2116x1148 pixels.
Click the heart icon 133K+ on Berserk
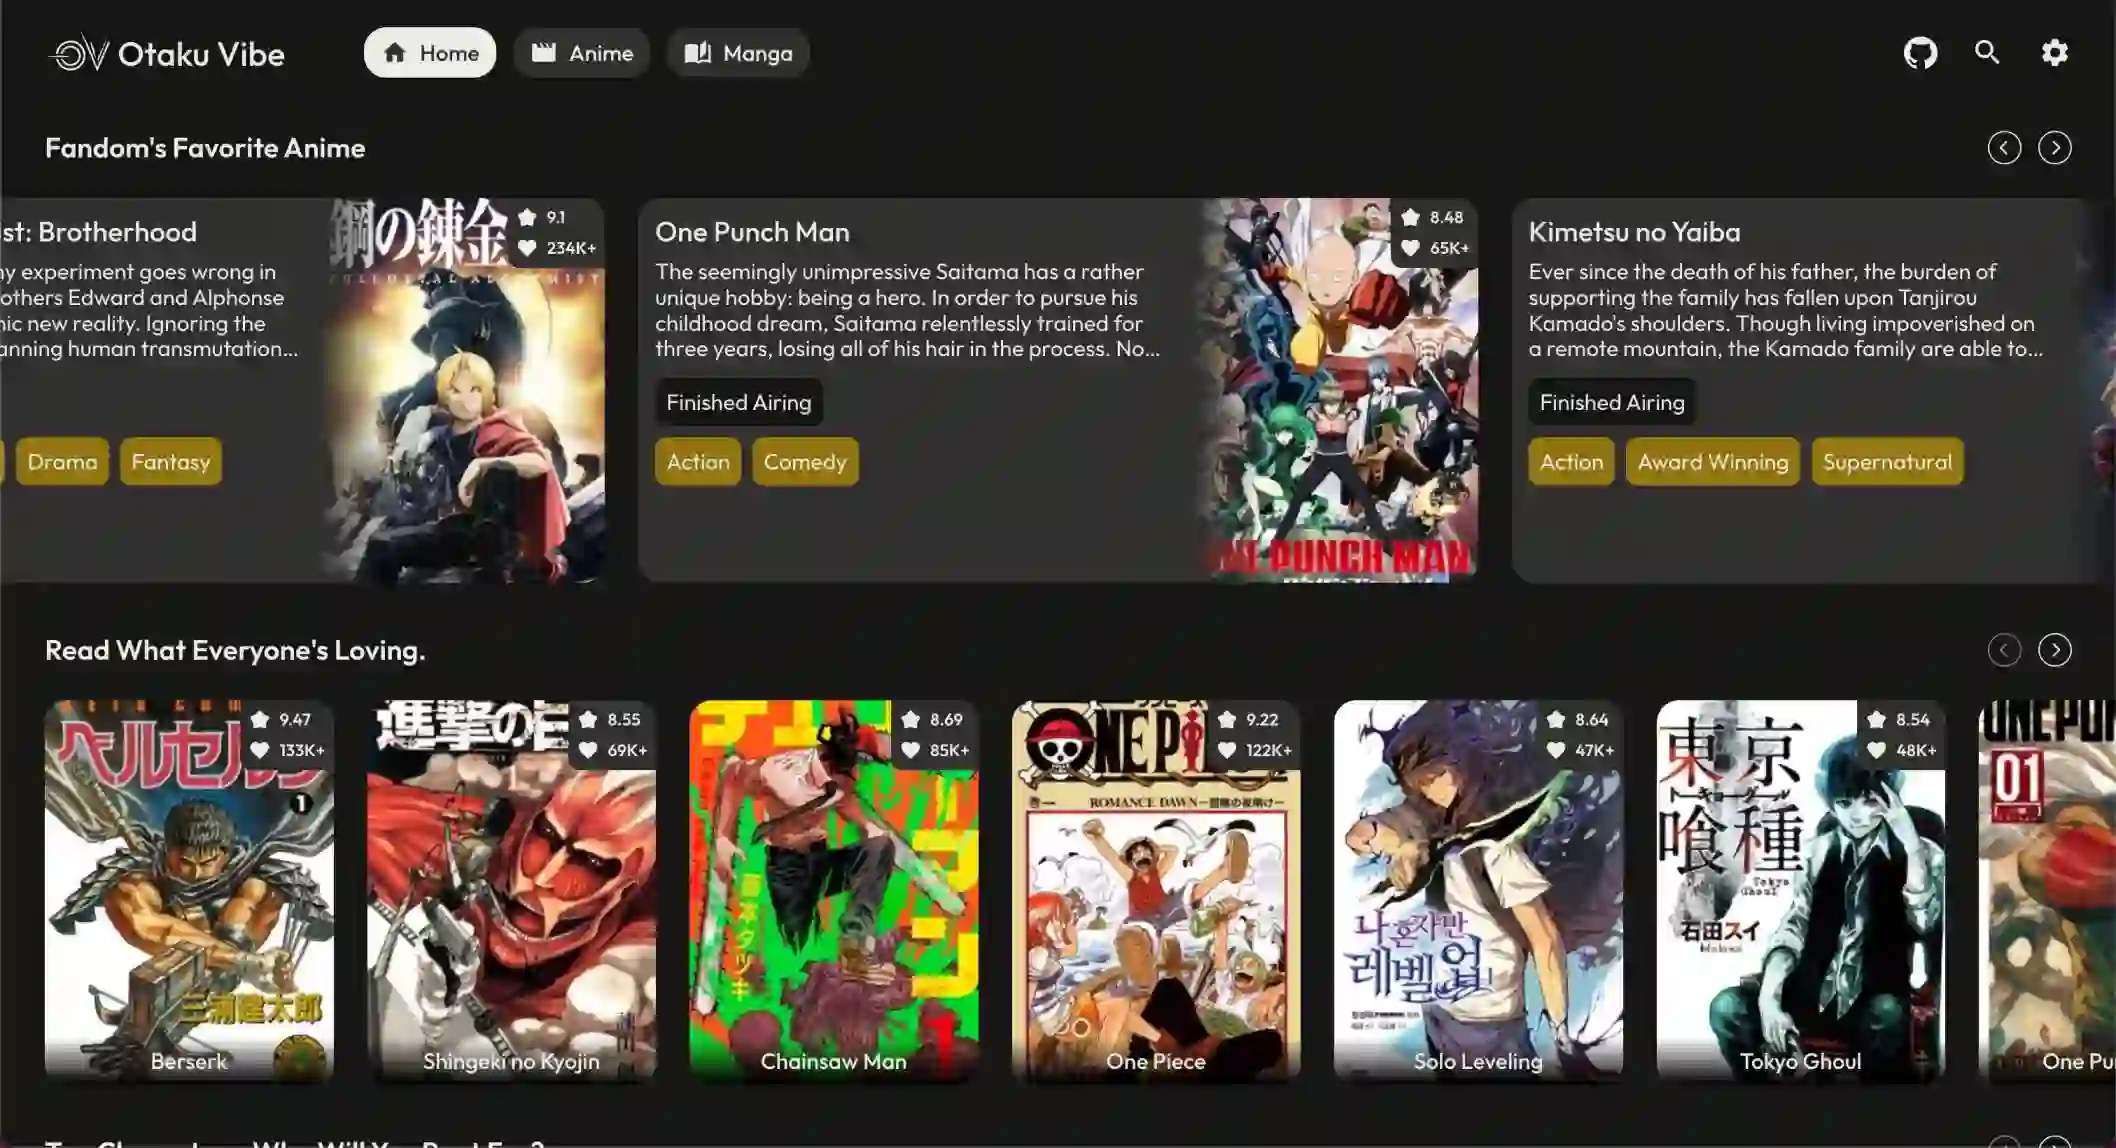point(260,750)
